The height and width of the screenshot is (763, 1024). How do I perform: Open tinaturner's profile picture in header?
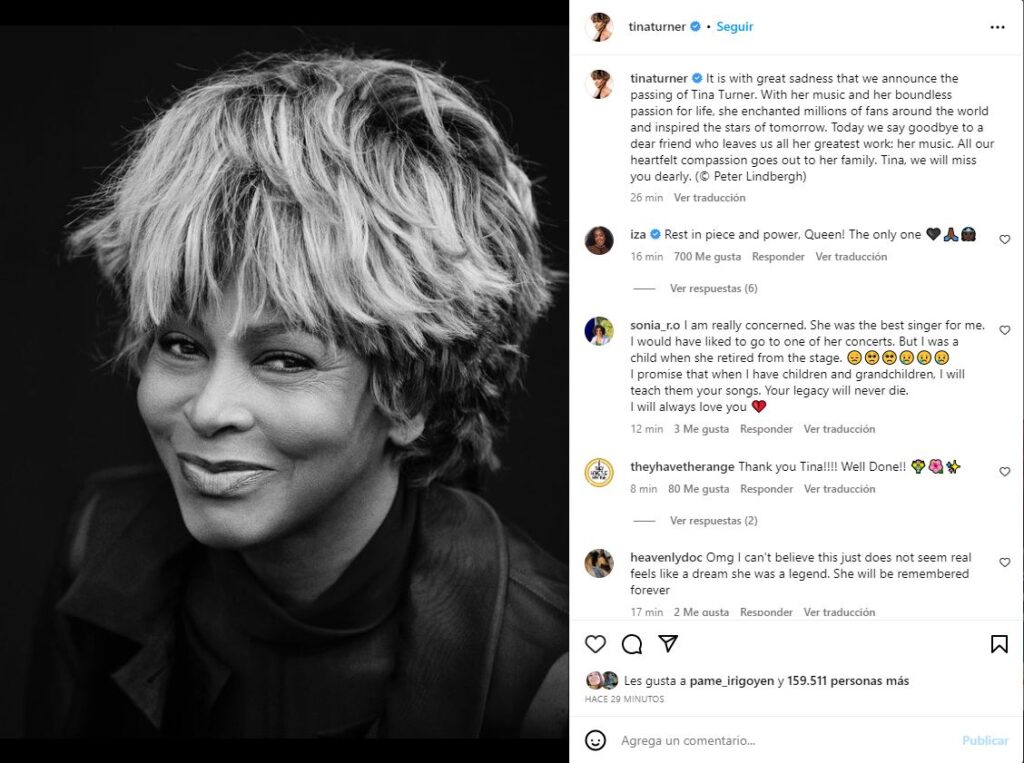click(599, 27)
